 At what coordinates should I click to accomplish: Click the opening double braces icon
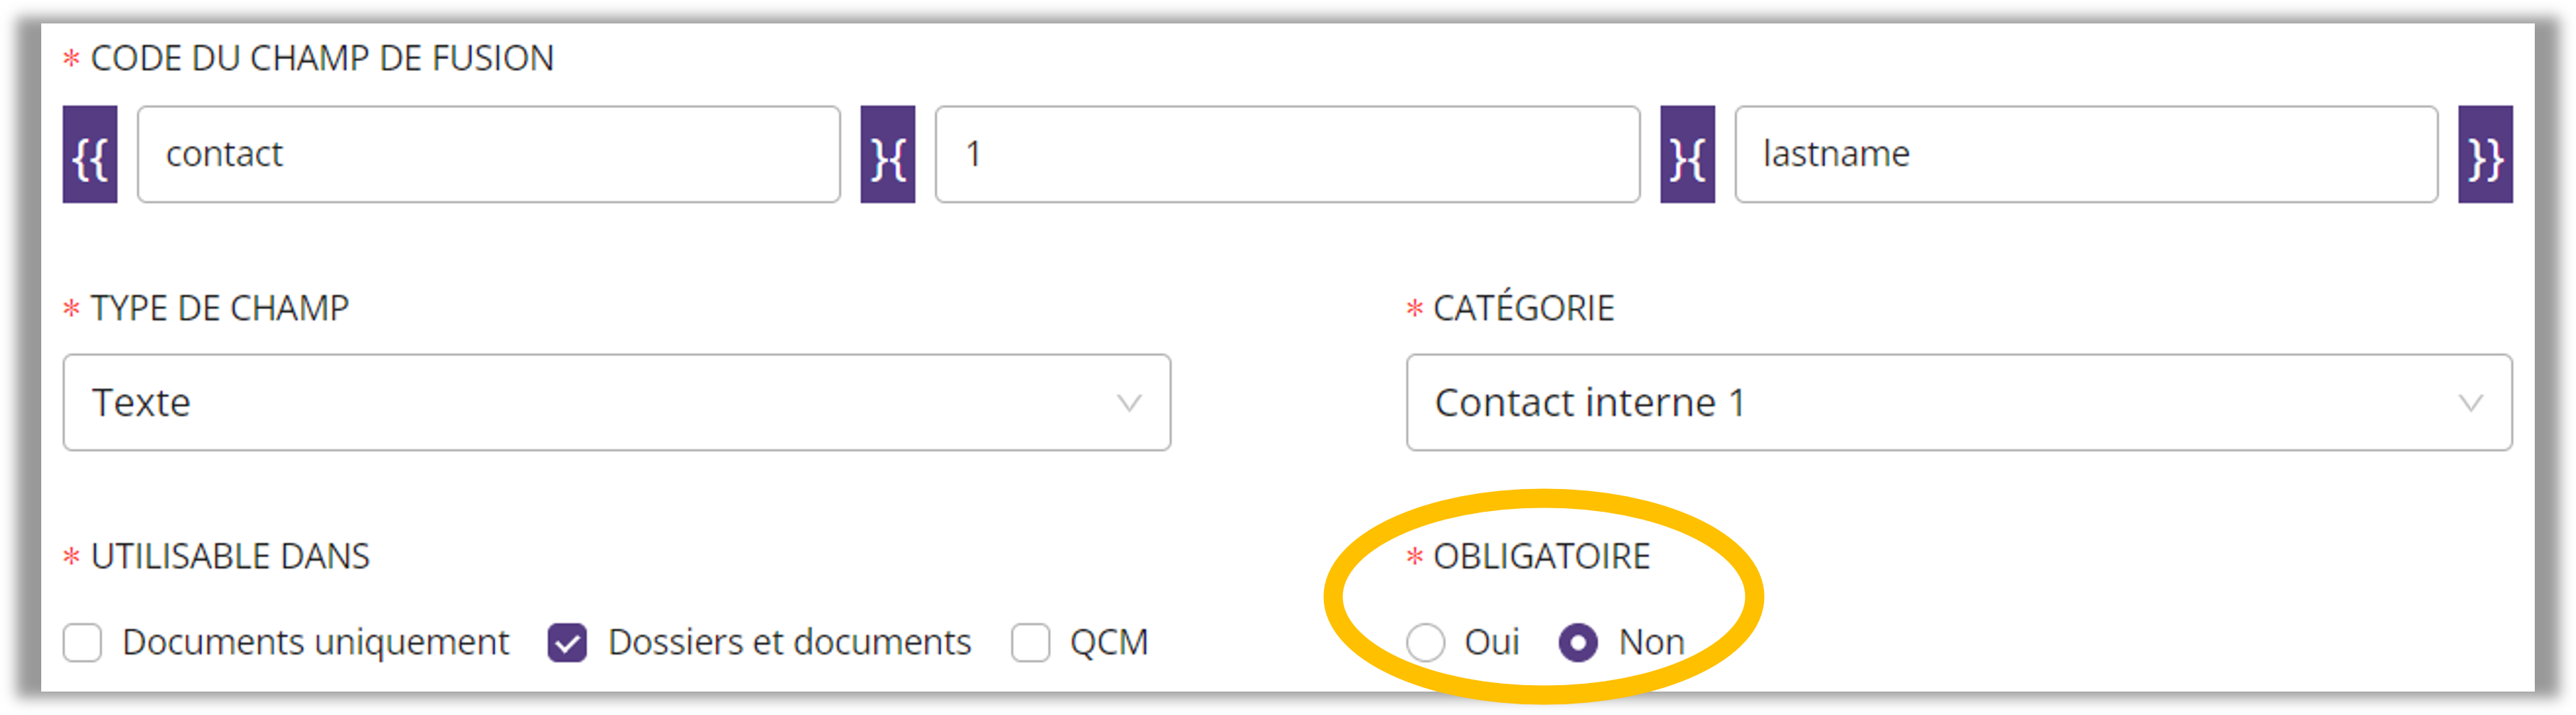pyautogui.click(x=90, y=155)
